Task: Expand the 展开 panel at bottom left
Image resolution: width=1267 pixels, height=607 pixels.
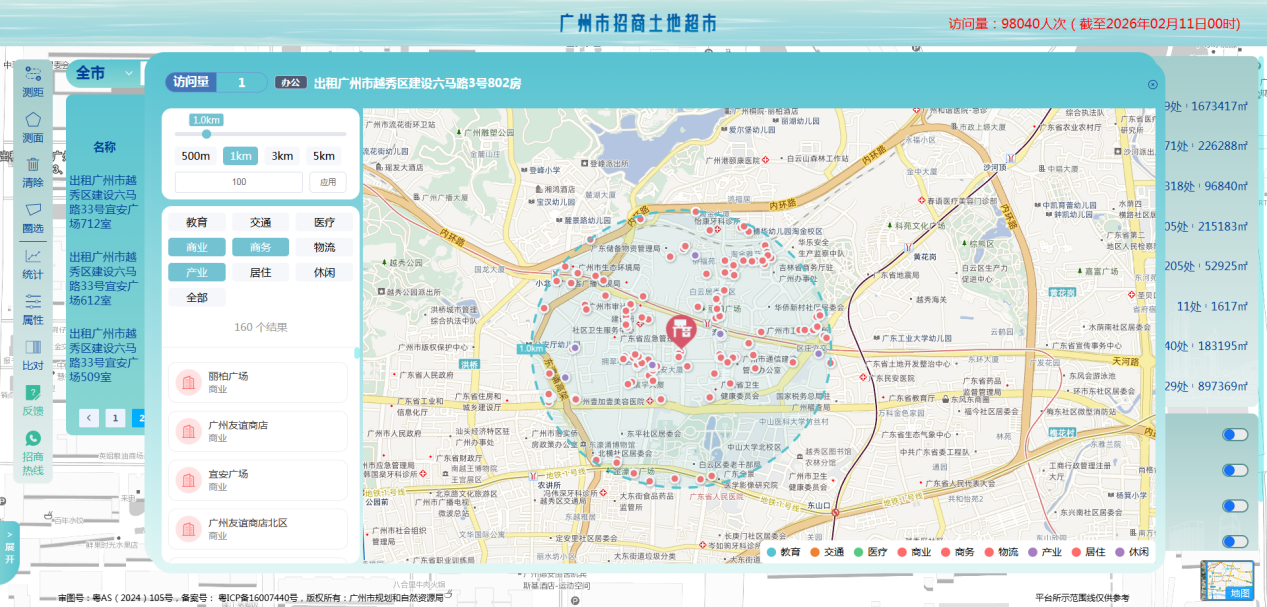Action: click(x=9, y=547)
